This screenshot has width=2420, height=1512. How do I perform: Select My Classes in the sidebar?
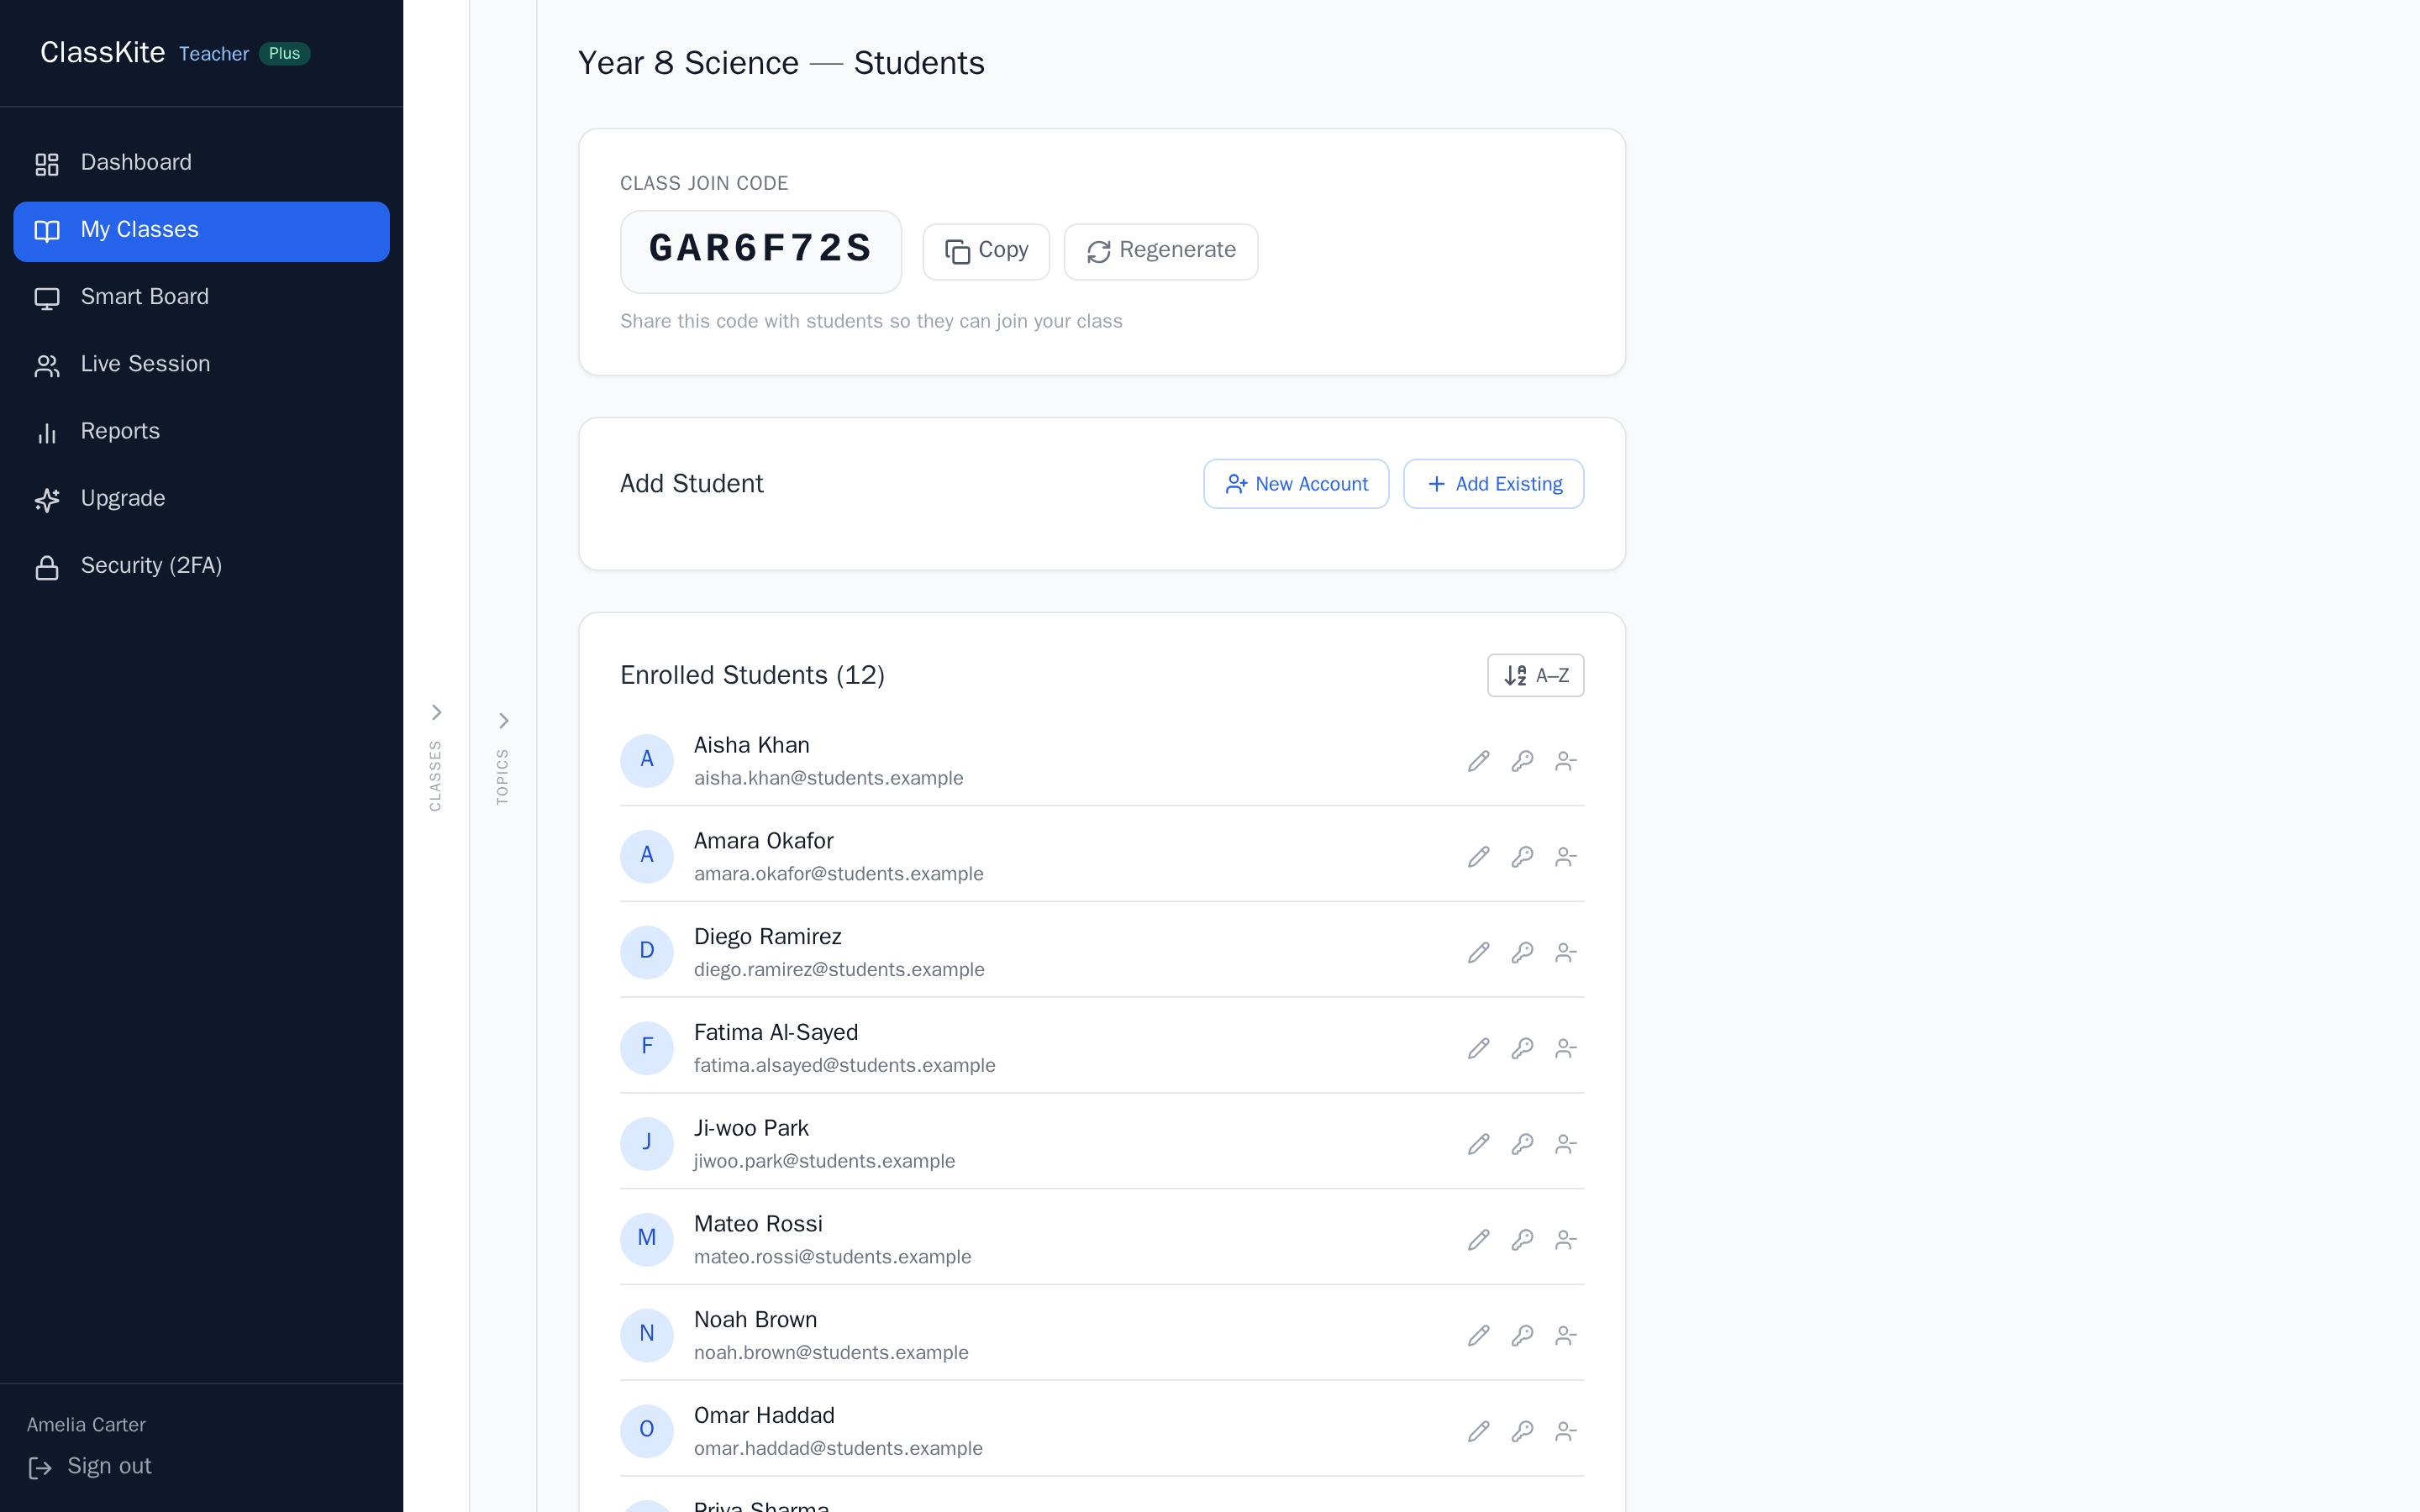coord(201,231)
